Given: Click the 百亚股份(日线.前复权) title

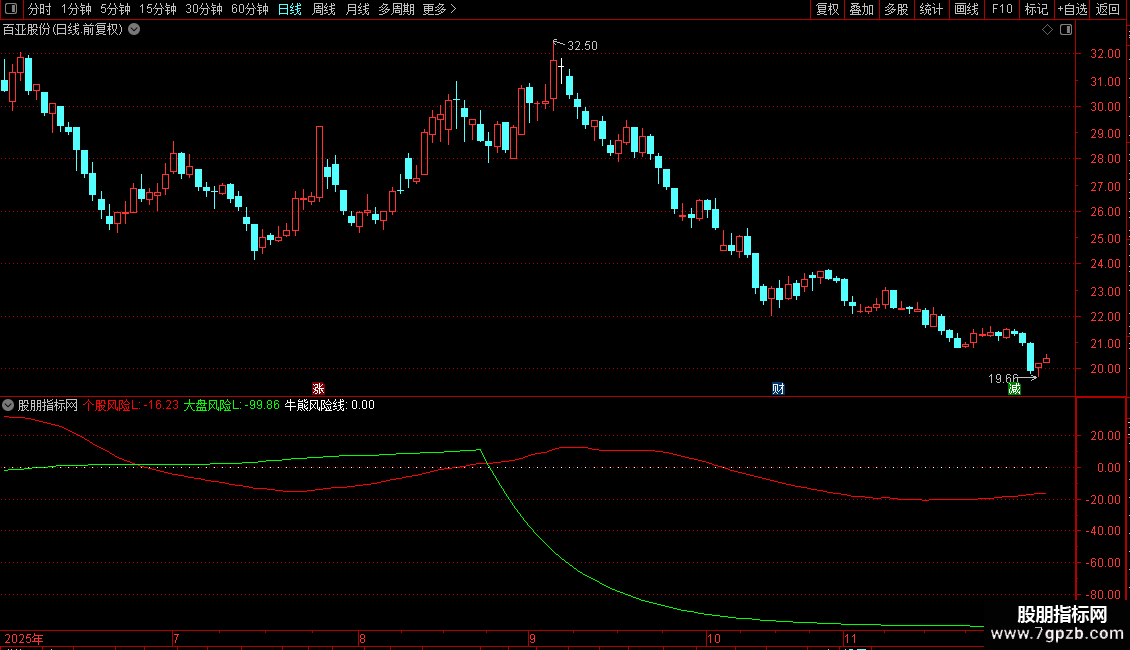Looking at the screenshot, I should [x=63, y=30].
